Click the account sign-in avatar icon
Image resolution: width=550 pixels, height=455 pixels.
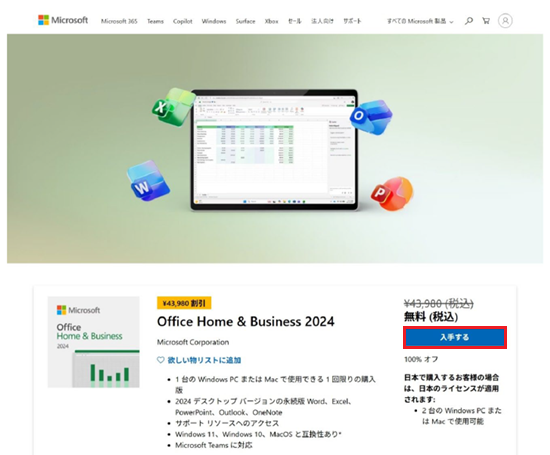[x=505, y=21]
